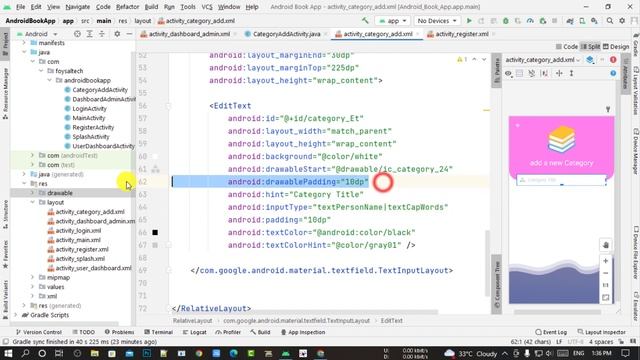Switch to activity_register.xml tab

coord(462,34)
